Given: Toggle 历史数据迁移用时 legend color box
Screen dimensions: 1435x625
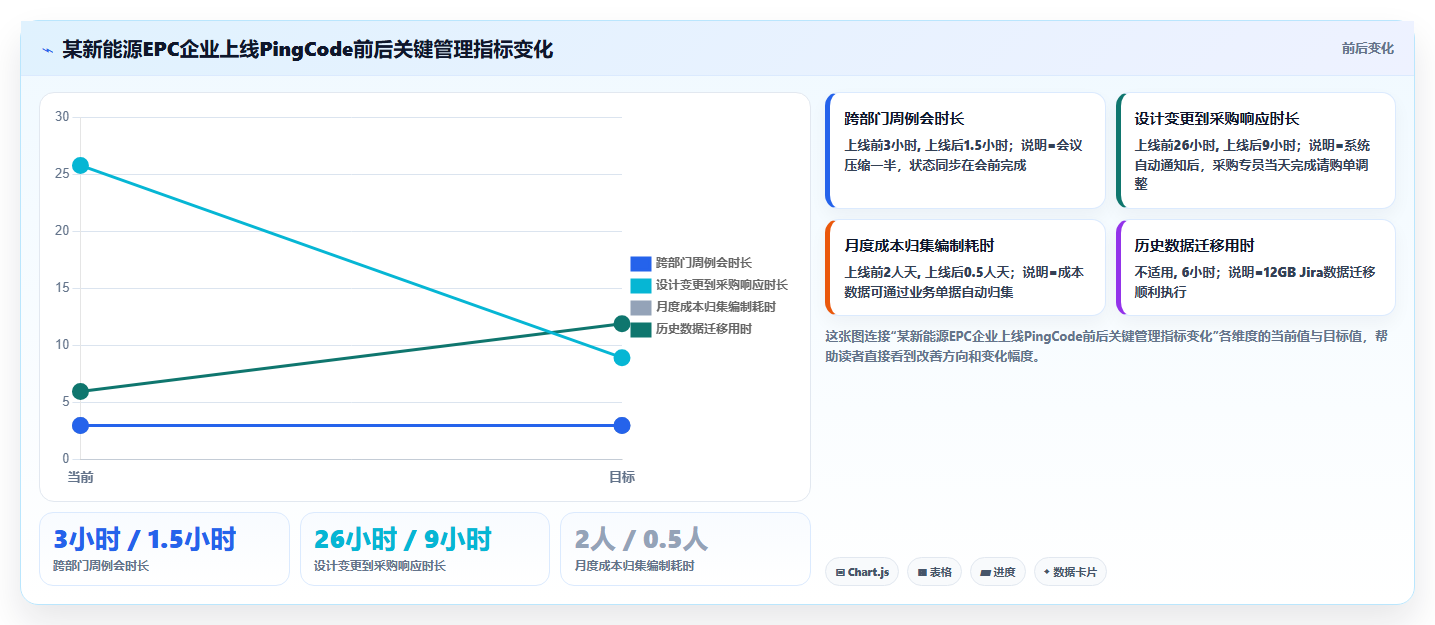Looking at the screenshot, I should [x=641, y=329].
